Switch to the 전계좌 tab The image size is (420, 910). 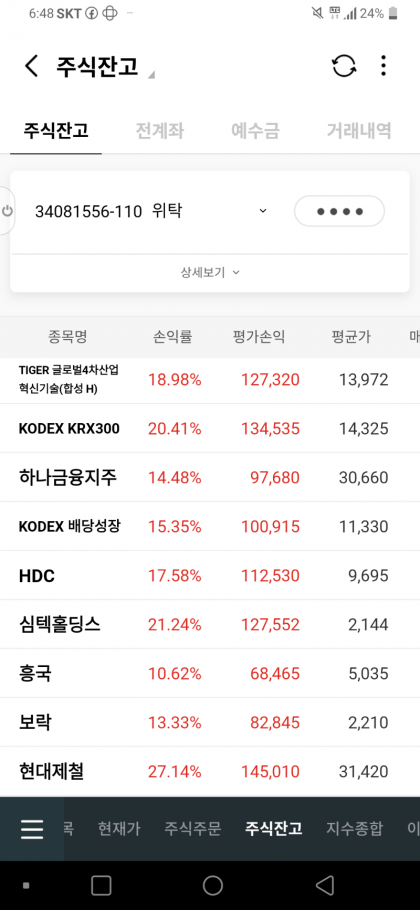pyautogui.click(x=160, y=131)
